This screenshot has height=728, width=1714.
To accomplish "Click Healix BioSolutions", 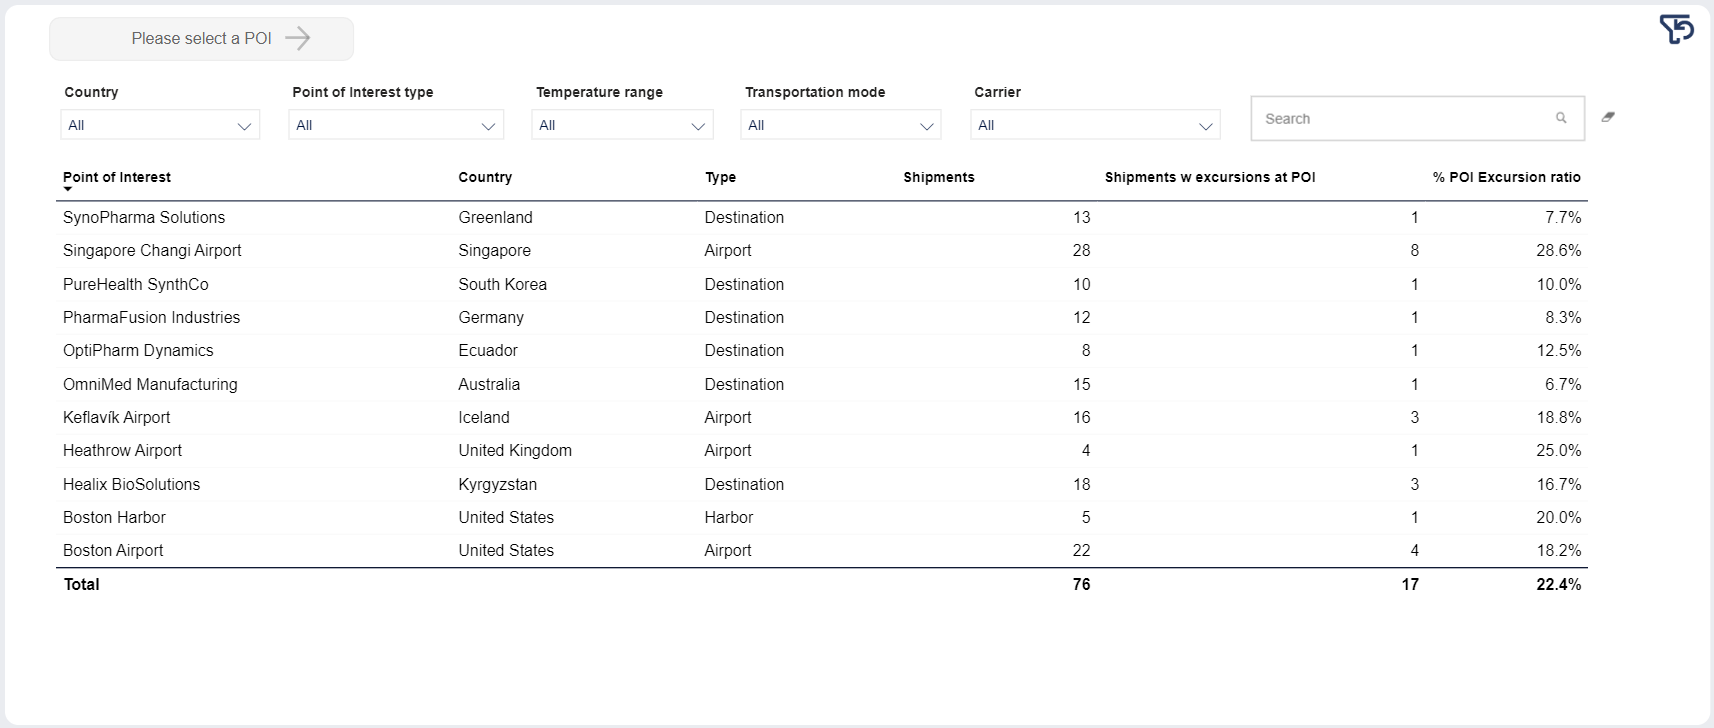I will pos(132,484).
